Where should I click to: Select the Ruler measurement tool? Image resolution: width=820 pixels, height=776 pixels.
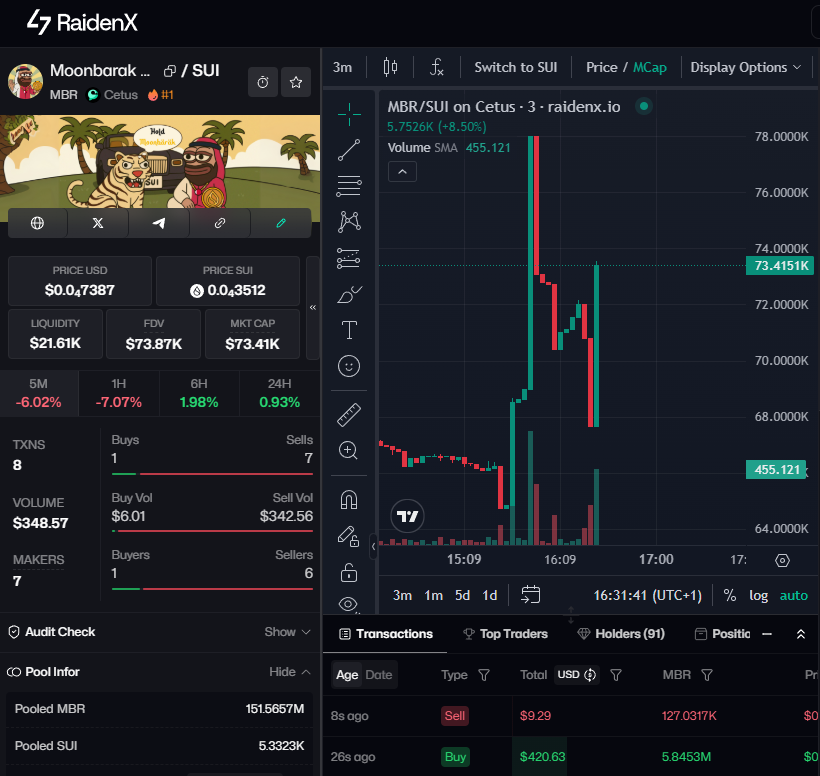(x=348, y=414)
